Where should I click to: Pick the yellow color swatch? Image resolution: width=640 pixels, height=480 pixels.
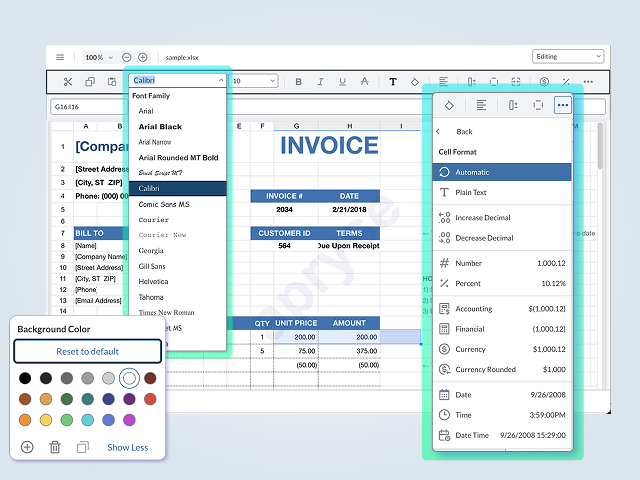tap(46, 420)
